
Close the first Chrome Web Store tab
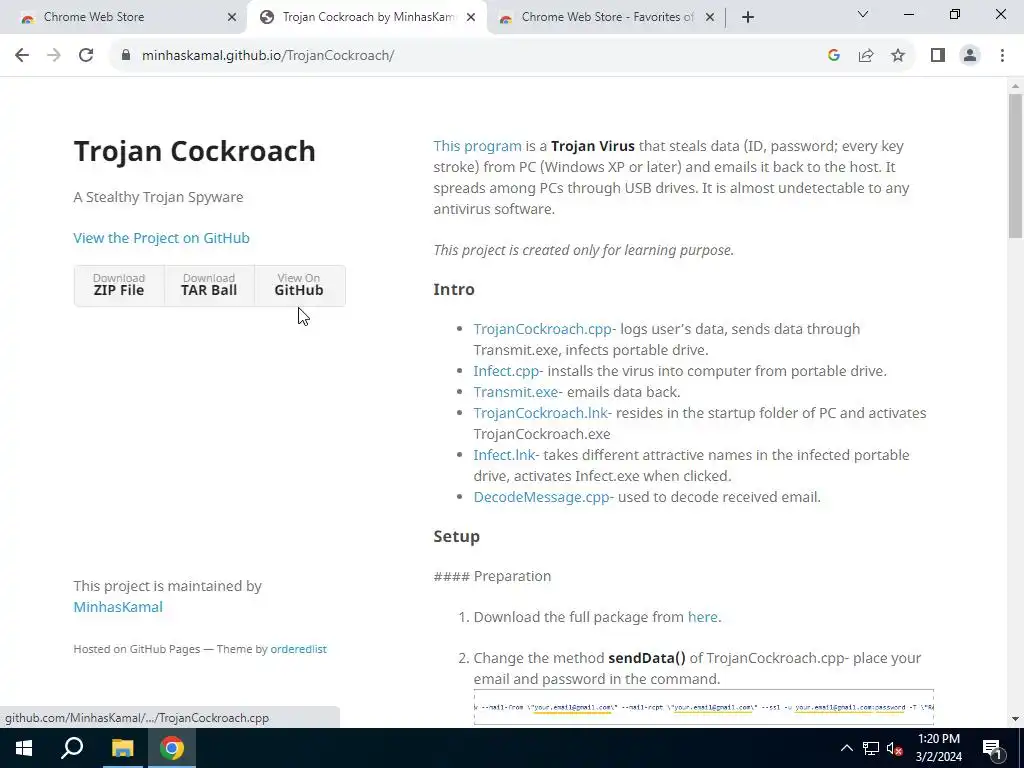point(232,18)
